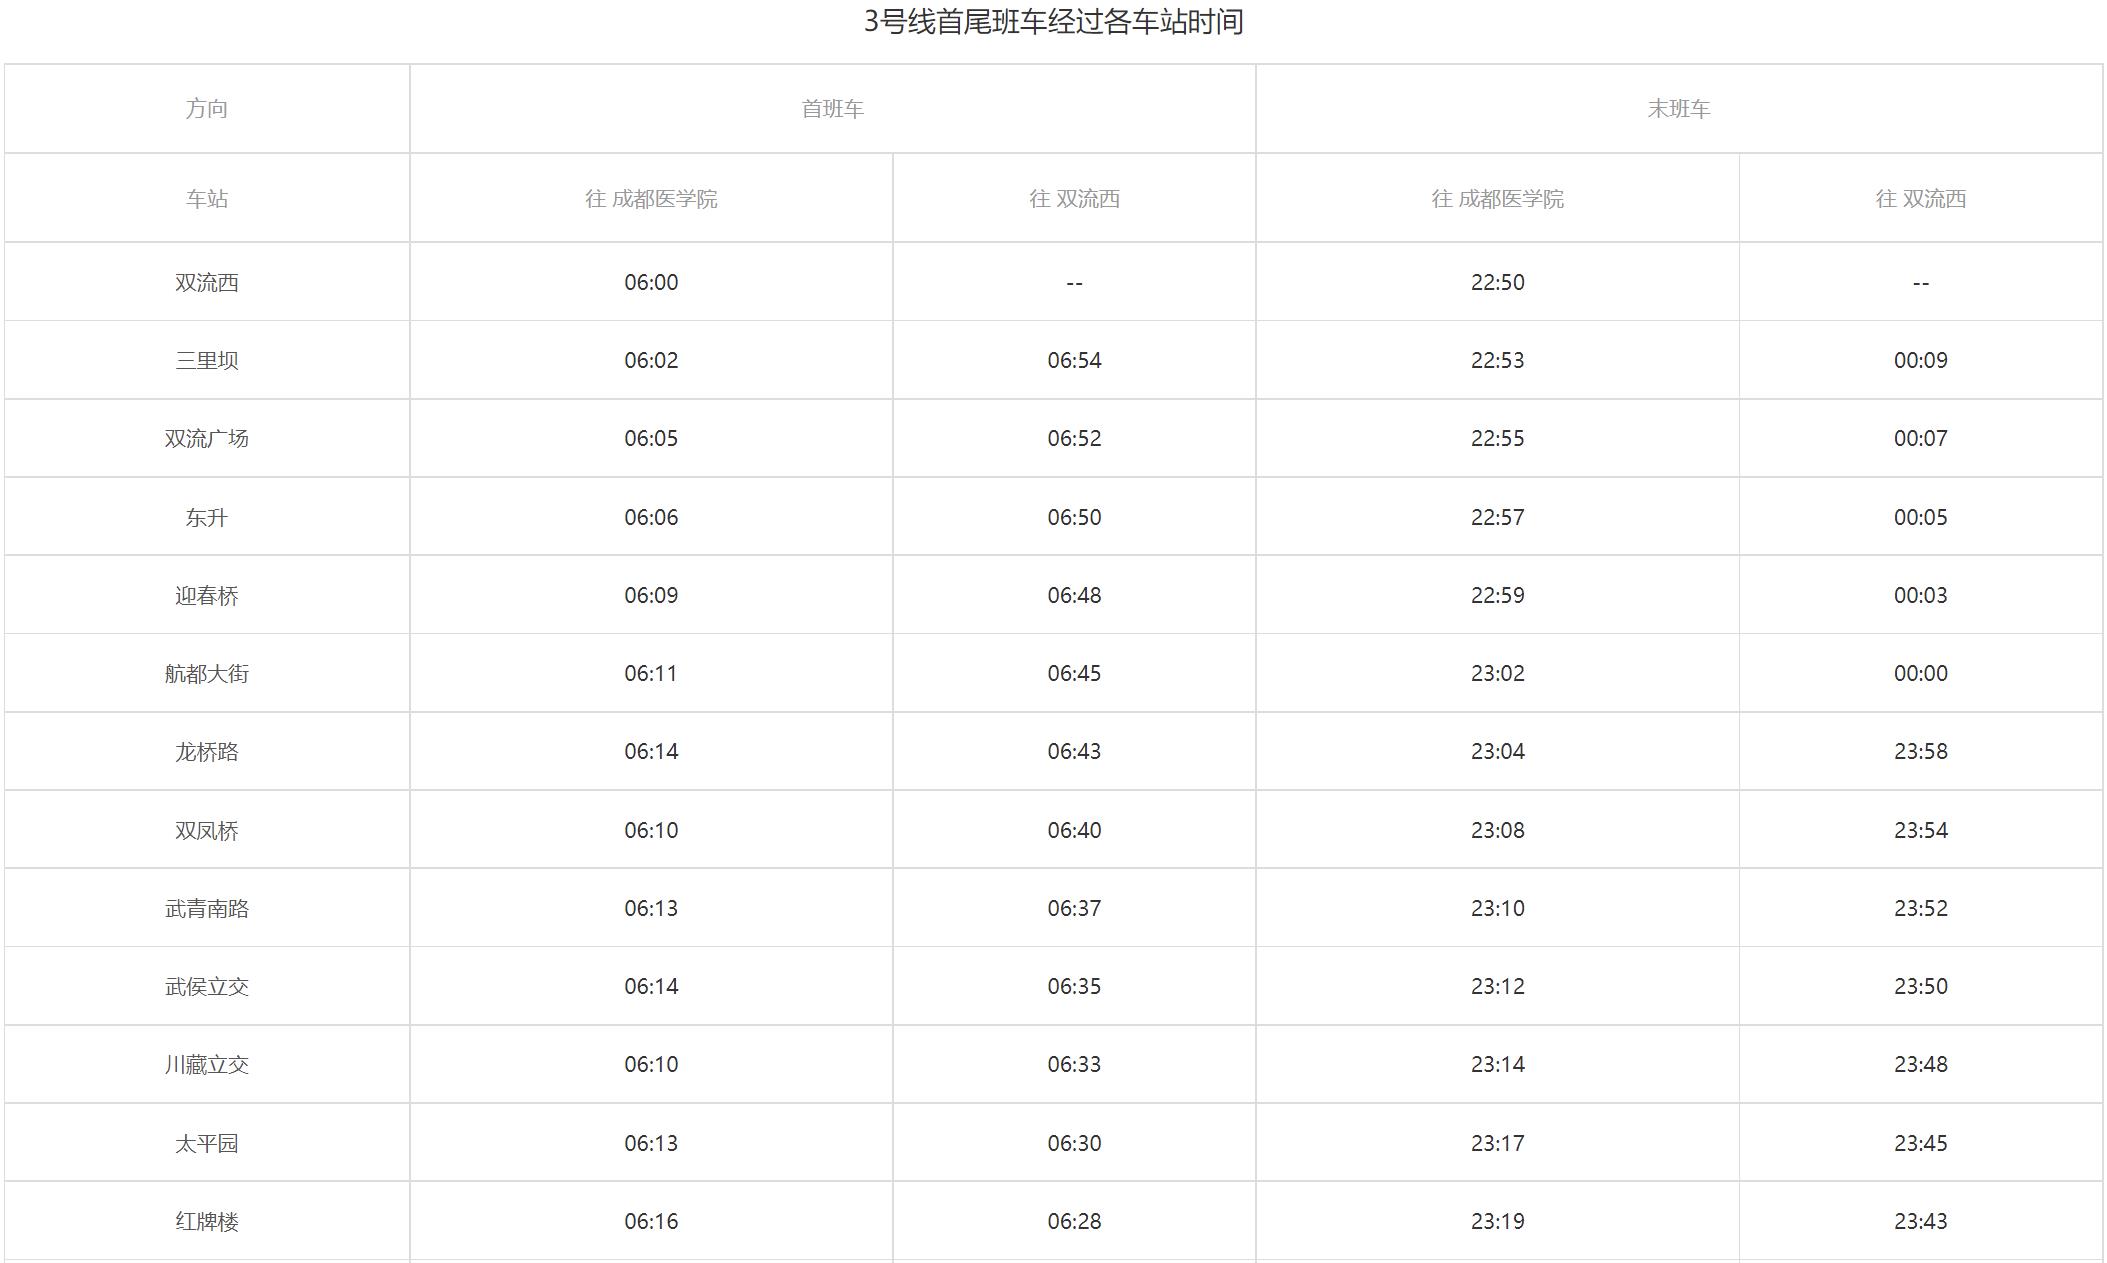Click 06:43 in the 龙桥路 row
Viewport: 2107px width, 1263px height.
pyautogui.click(x=1074, y=751)
